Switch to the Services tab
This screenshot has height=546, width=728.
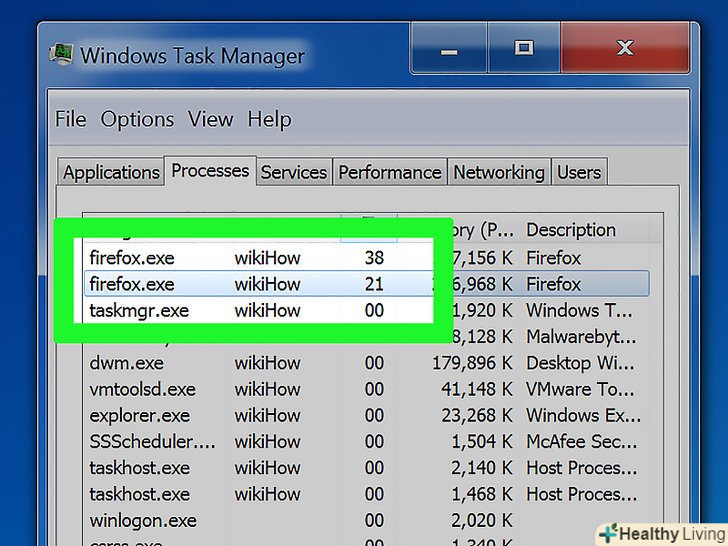click(294, 172)
